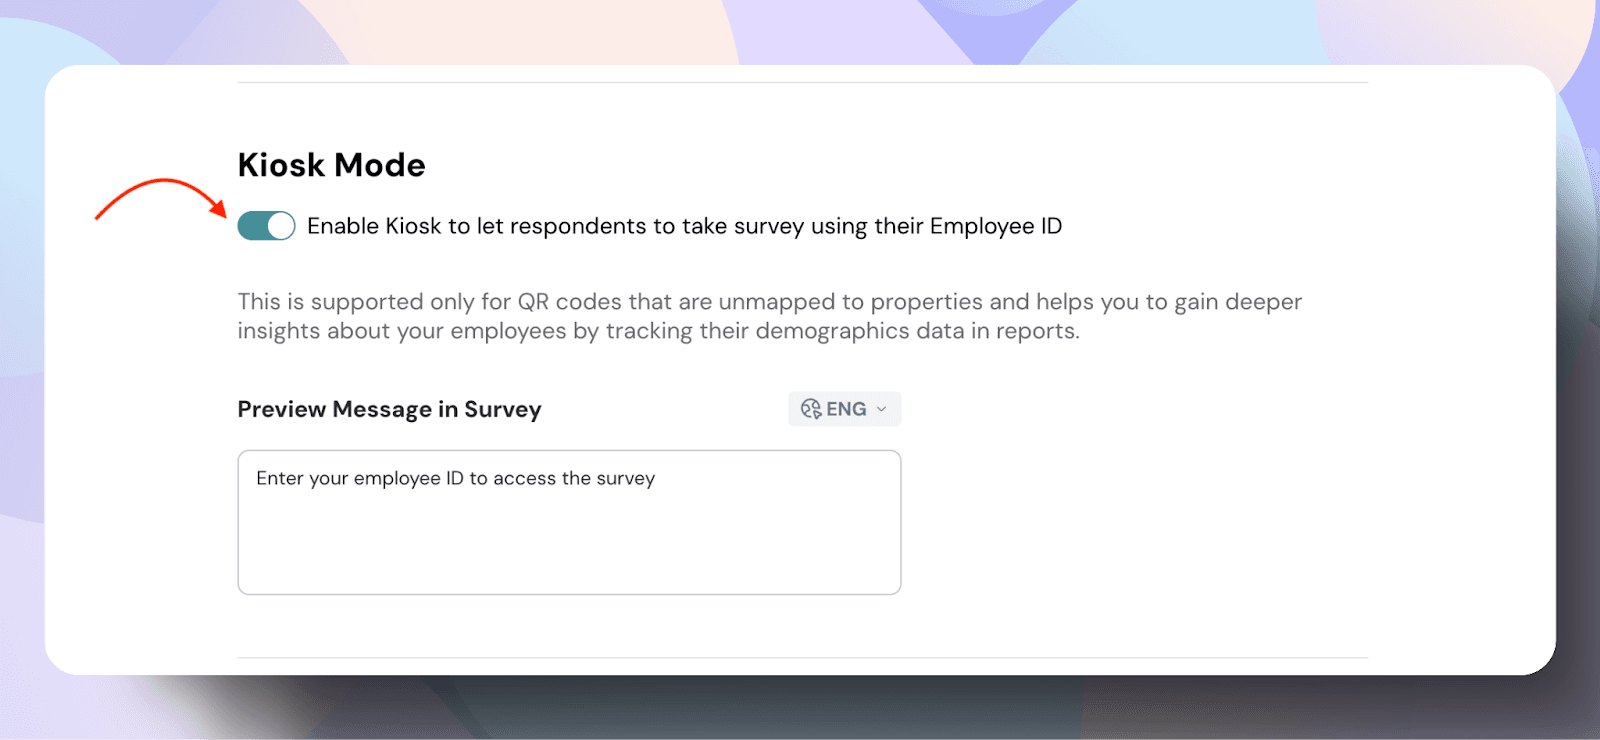
Task: Expand the ENG language chevron arrow
Action: (x=881, y=409)
